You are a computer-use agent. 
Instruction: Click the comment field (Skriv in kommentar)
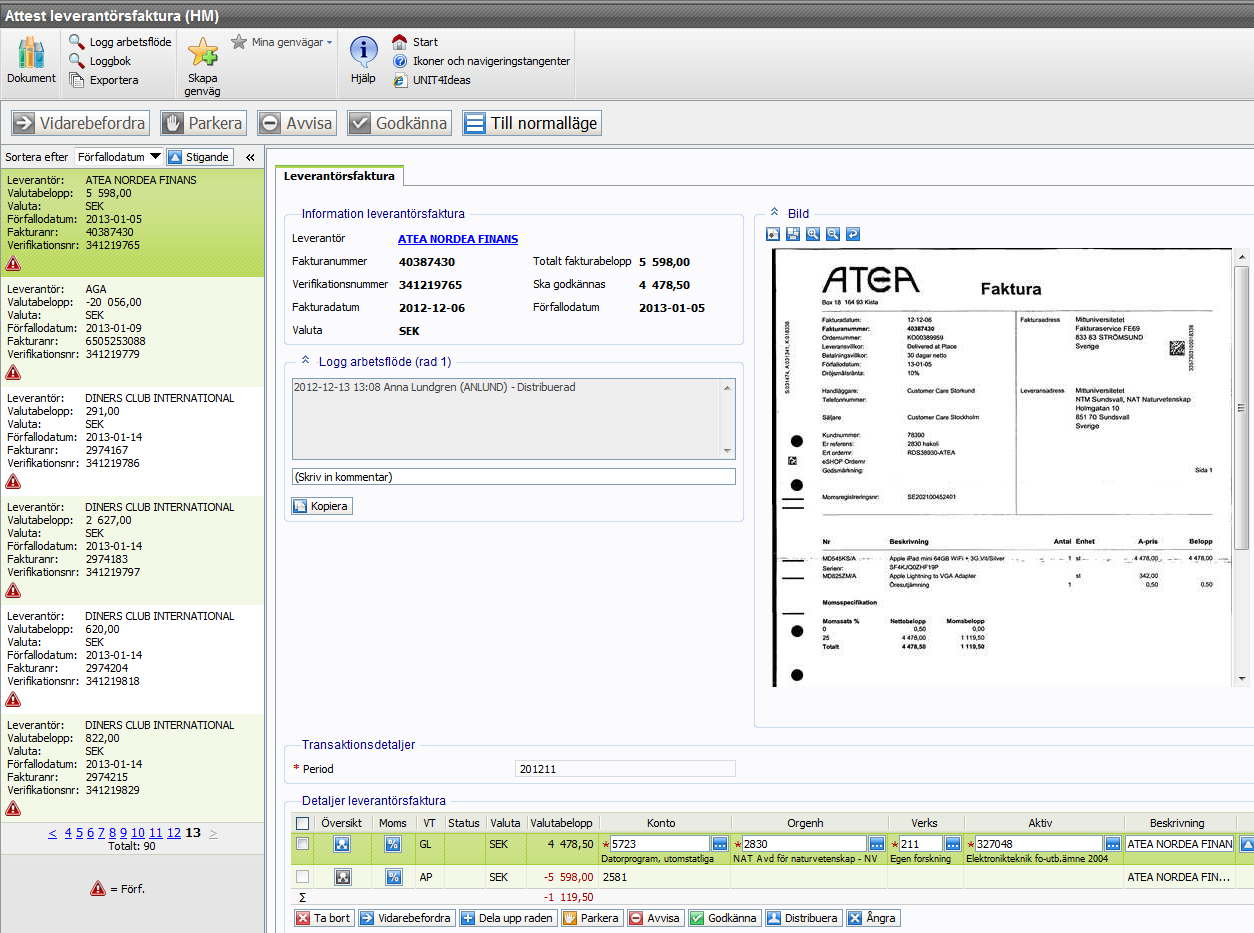tap(514, 477)
